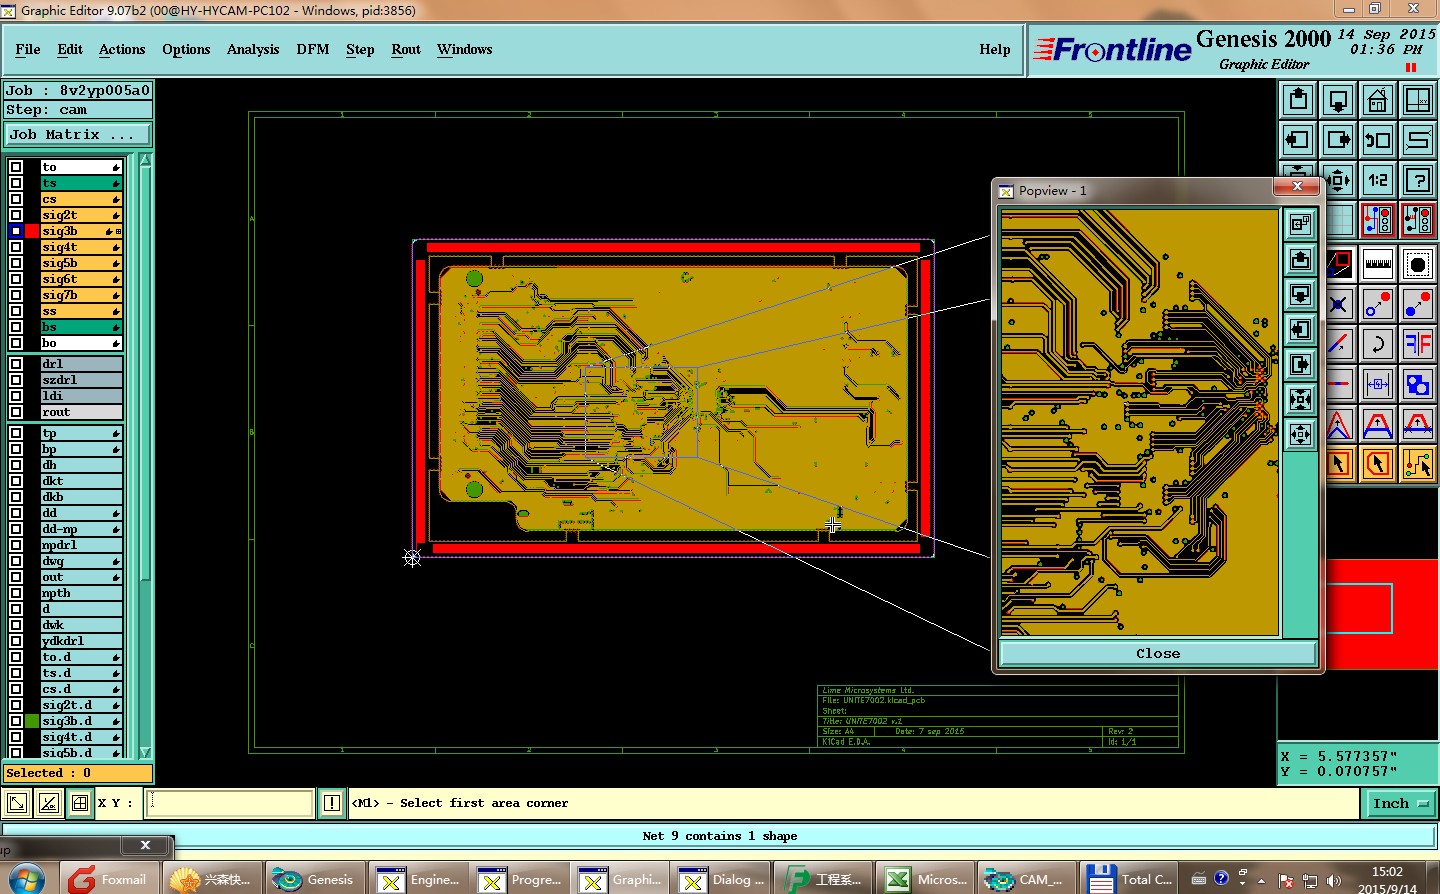Click the pan left icon in main toolbar

click(x=1298, y=140)
